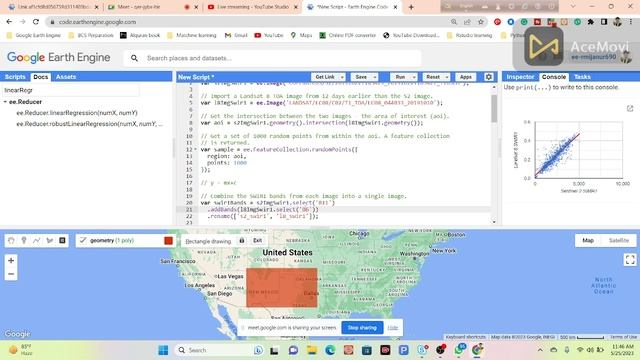The width and height of the screenshot is (640, 360).
Task: Open Microsoft Edge from taskbar
Action: click(x=330, y=350)
